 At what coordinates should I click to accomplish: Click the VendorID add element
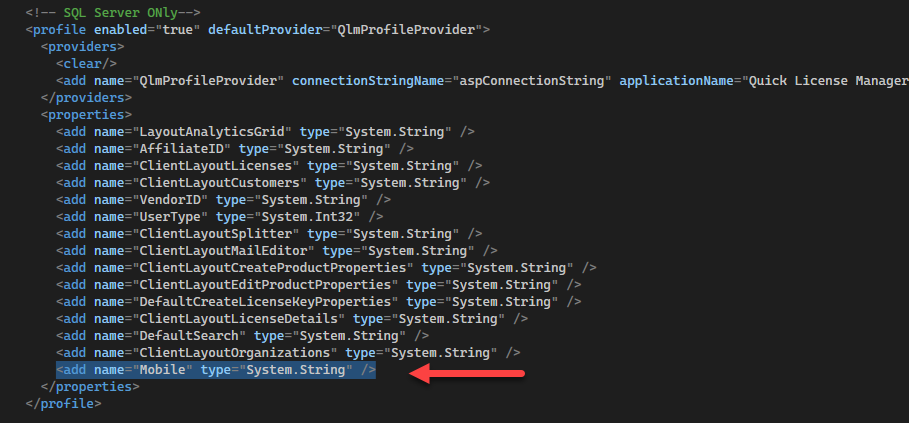click(223, 200)
